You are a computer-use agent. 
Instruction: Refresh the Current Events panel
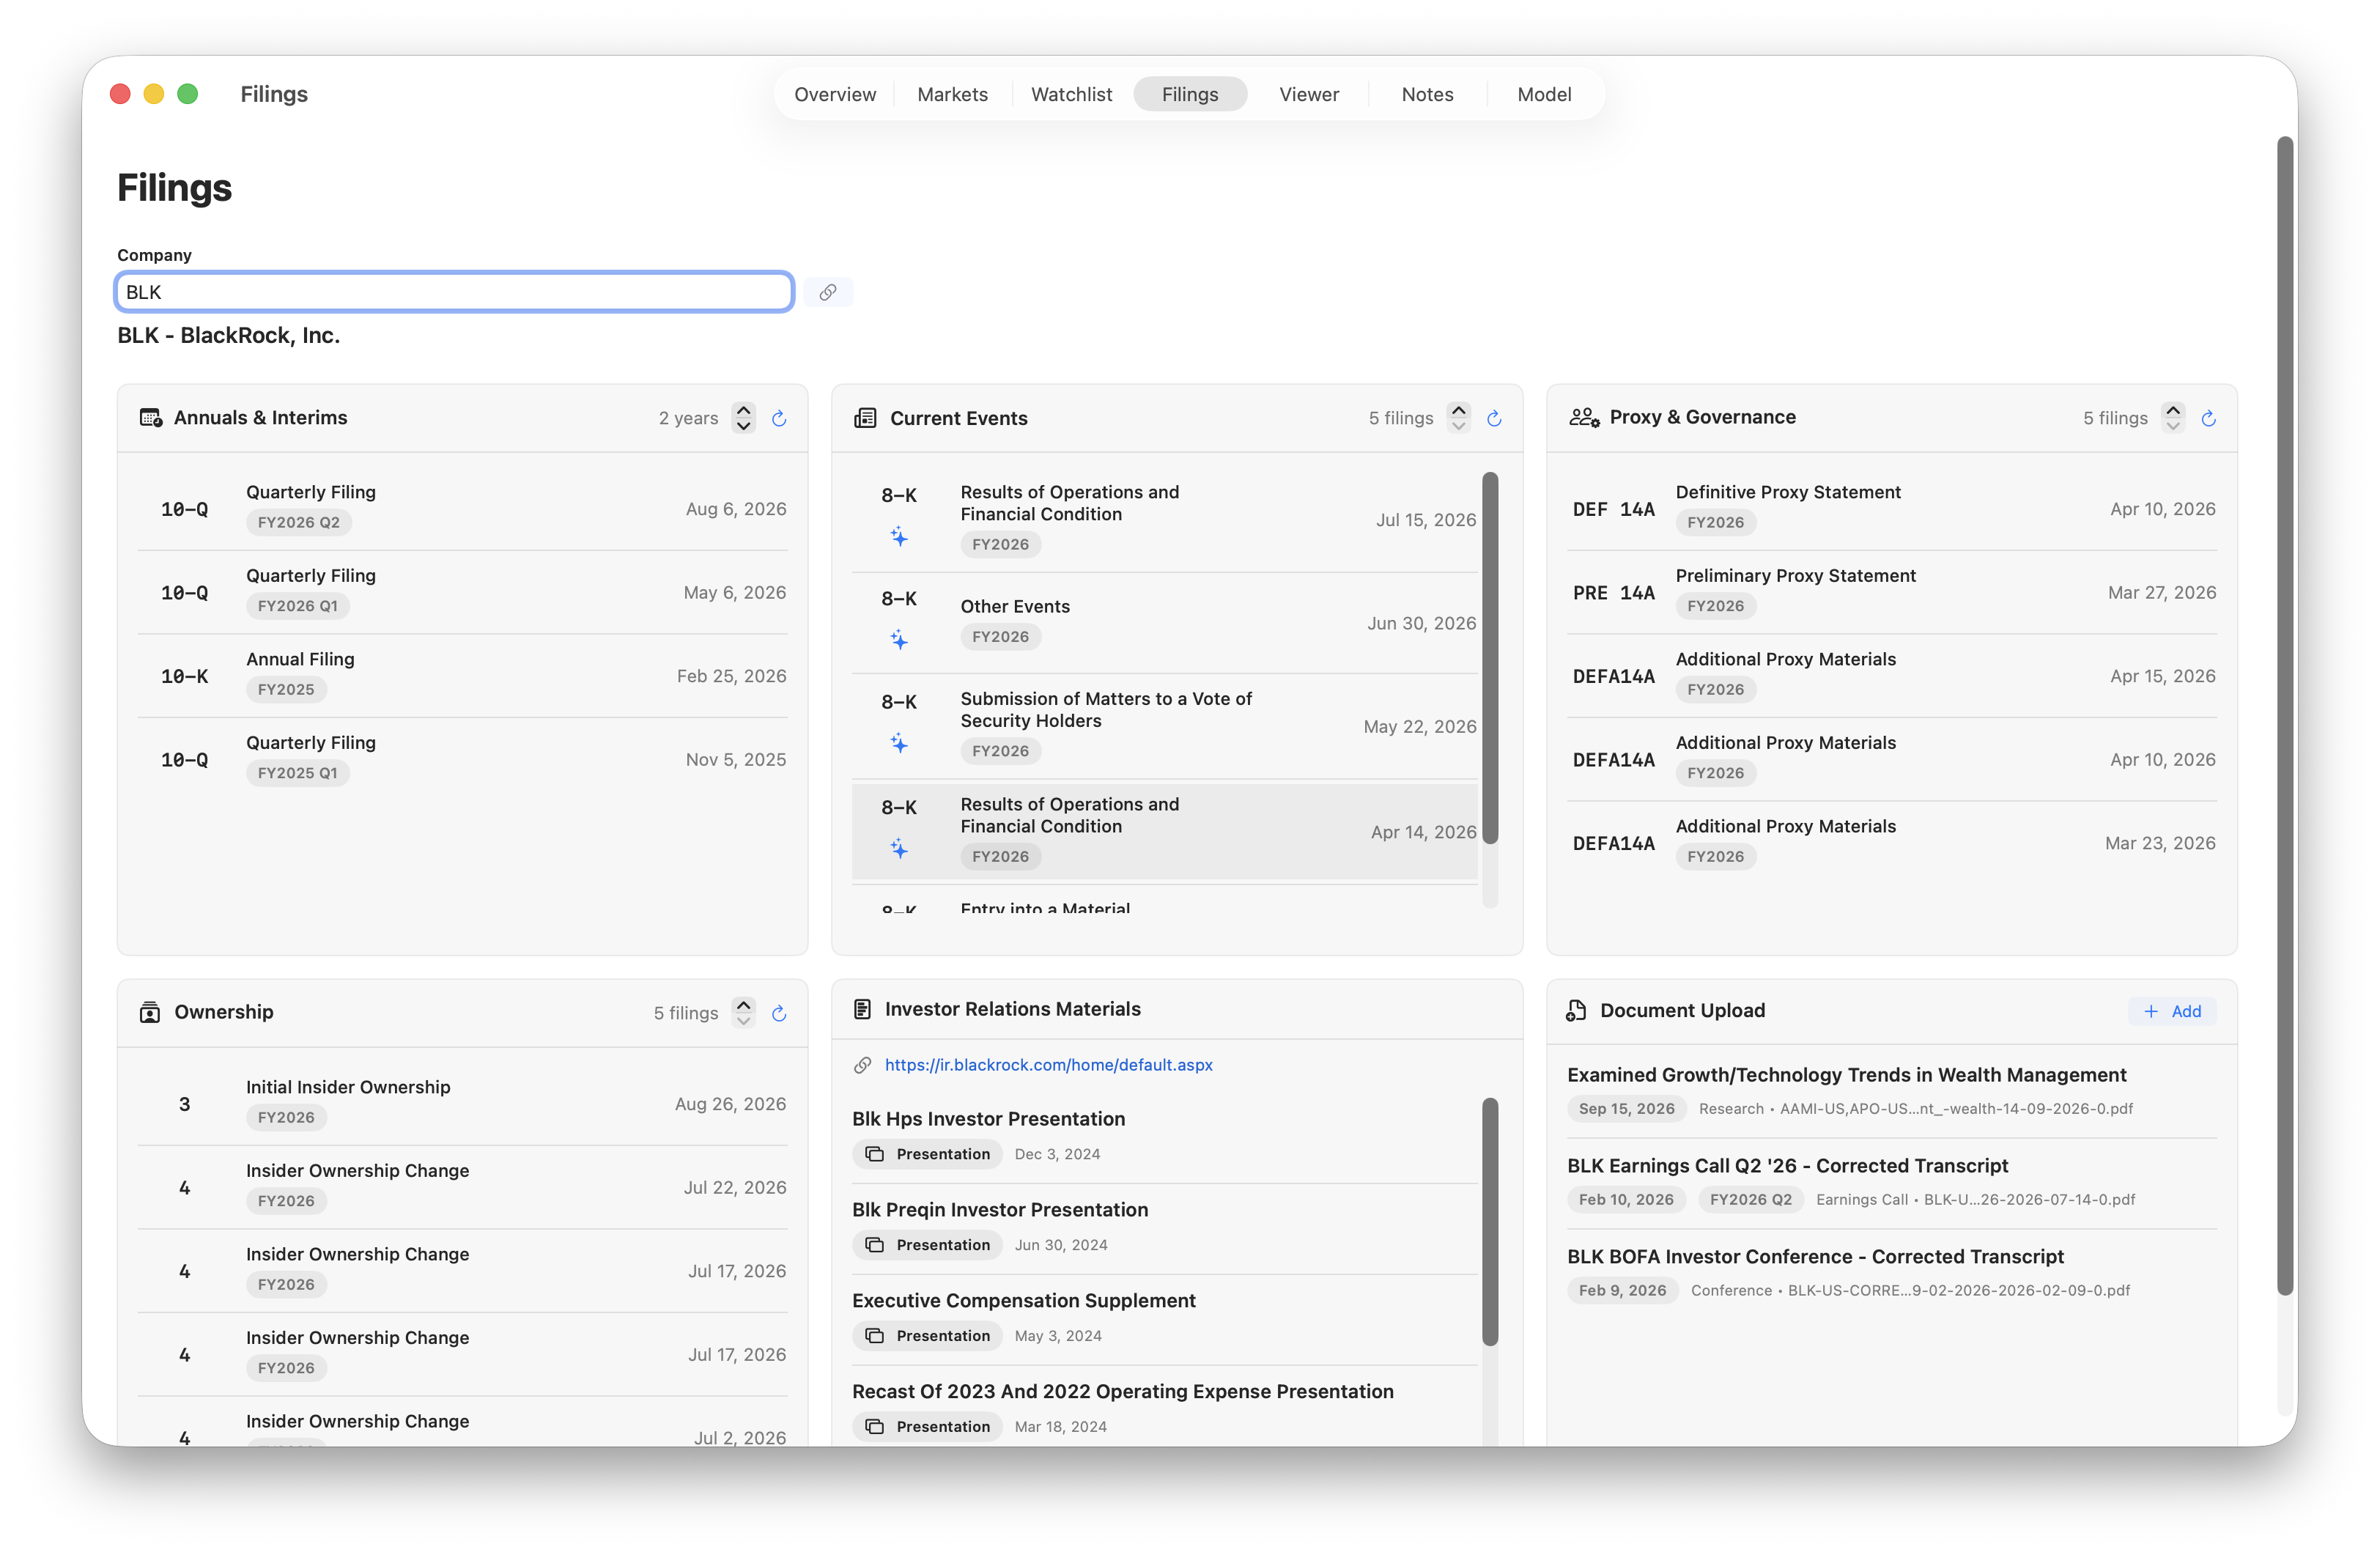pos(1494,418)
